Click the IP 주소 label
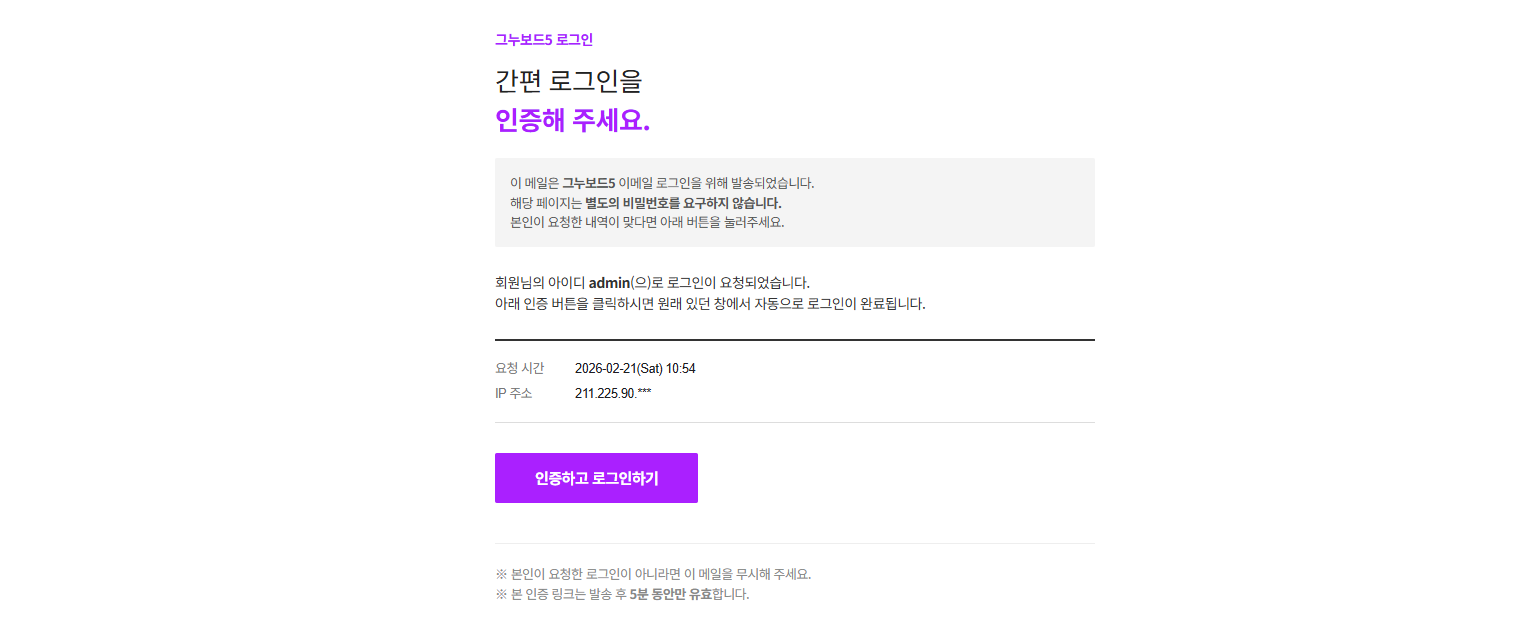Screen dimensions: 1524x634 513,393
